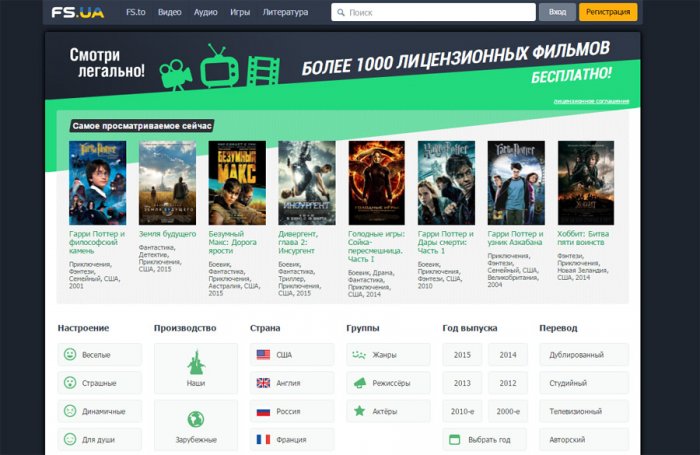This screenshot has width=700, height=455.
Task: Click the Вход login button
Action: [x=557, y=12]
